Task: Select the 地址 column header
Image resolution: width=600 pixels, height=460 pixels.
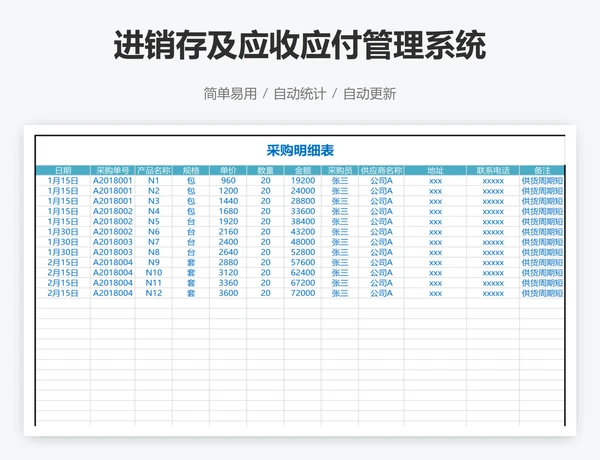Action: tap(435, 170)
